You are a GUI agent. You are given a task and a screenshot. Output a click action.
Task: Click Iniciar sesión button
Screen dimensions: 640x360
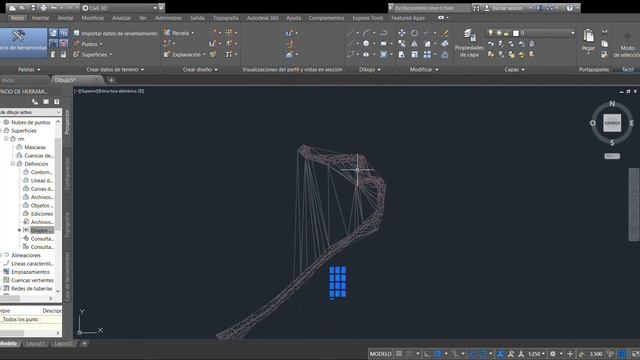(507, 8)
